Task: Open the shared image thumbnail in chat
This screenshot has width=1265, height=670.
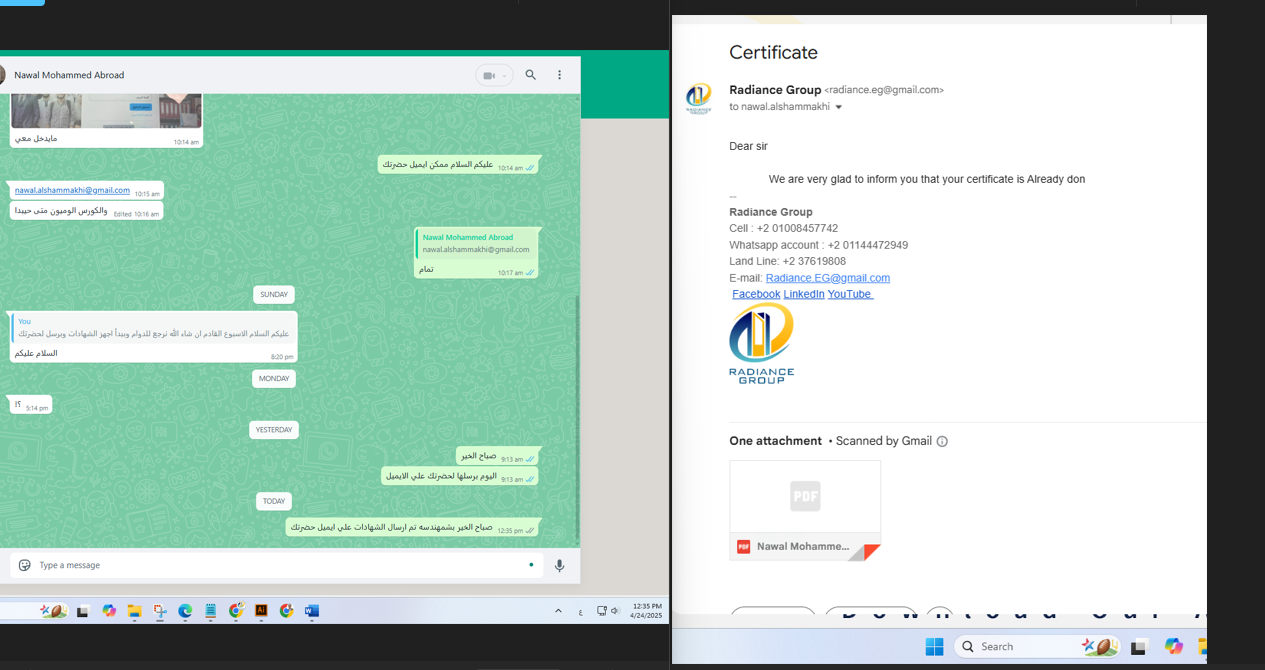Action: (x=106, y=111)
